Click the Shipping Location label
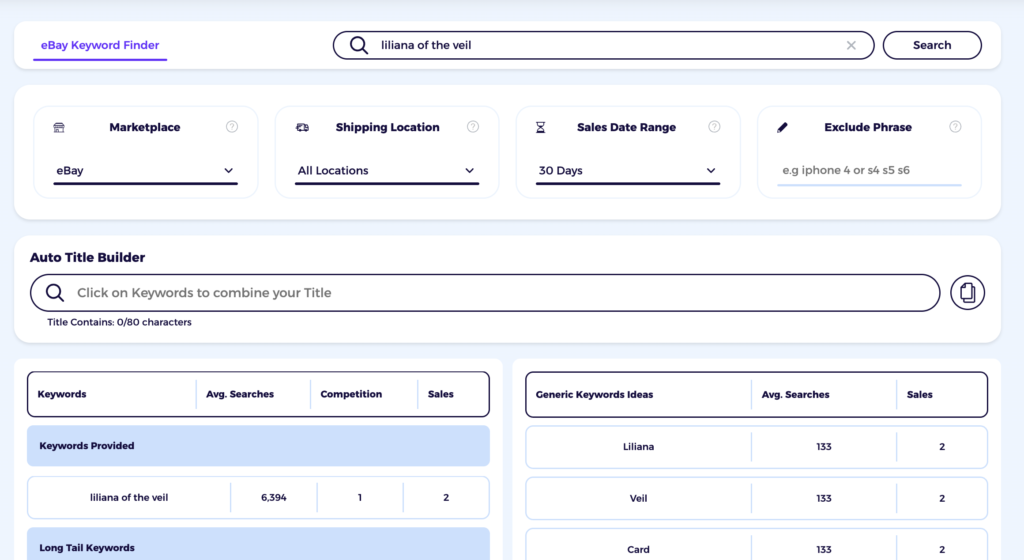This screenshot has width=1024, height=560. click(387, 127)
